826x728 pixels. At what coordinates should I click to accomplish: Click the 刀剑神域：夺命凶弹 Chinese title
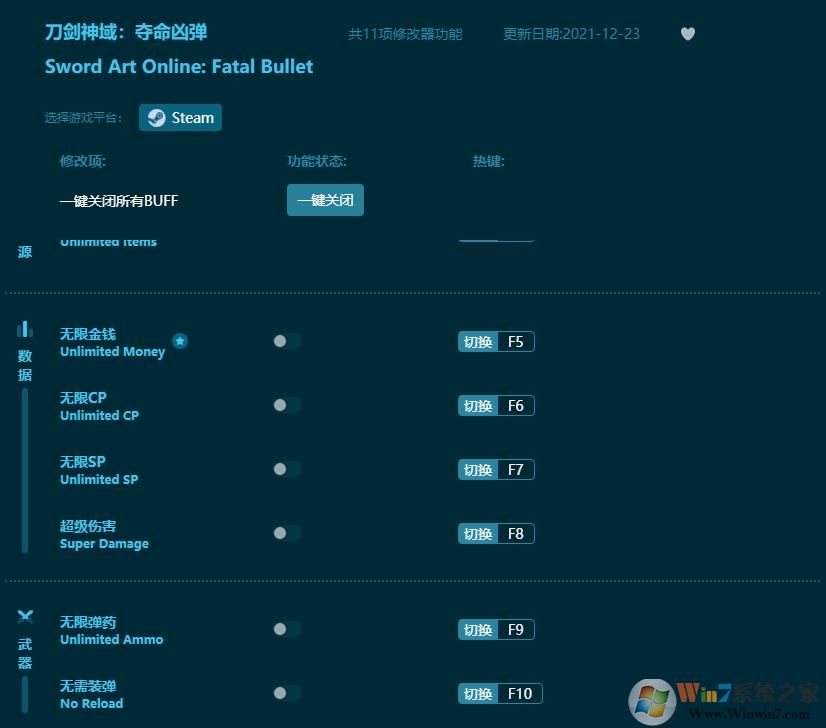126,32
